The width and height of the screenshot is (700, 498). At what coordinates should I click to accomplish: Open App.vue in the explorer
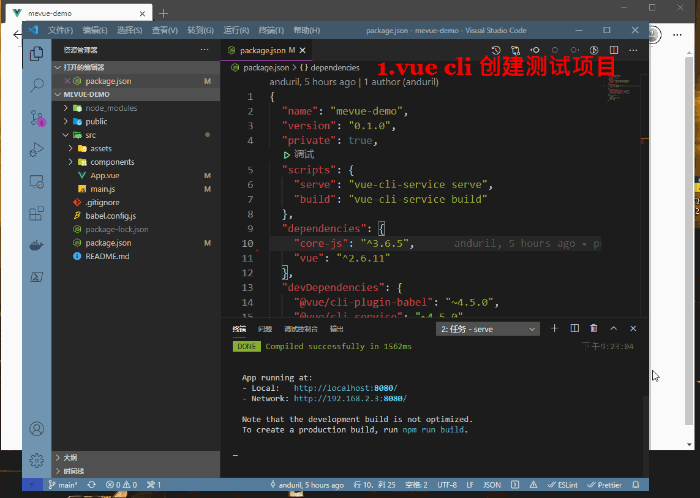click(136, 175)
